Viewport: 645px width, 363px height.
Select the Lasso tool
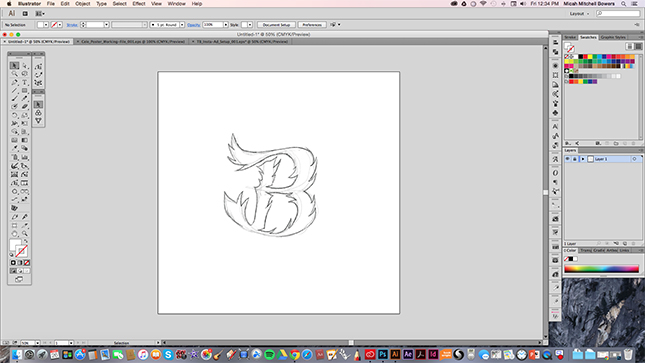click(25, 74)
